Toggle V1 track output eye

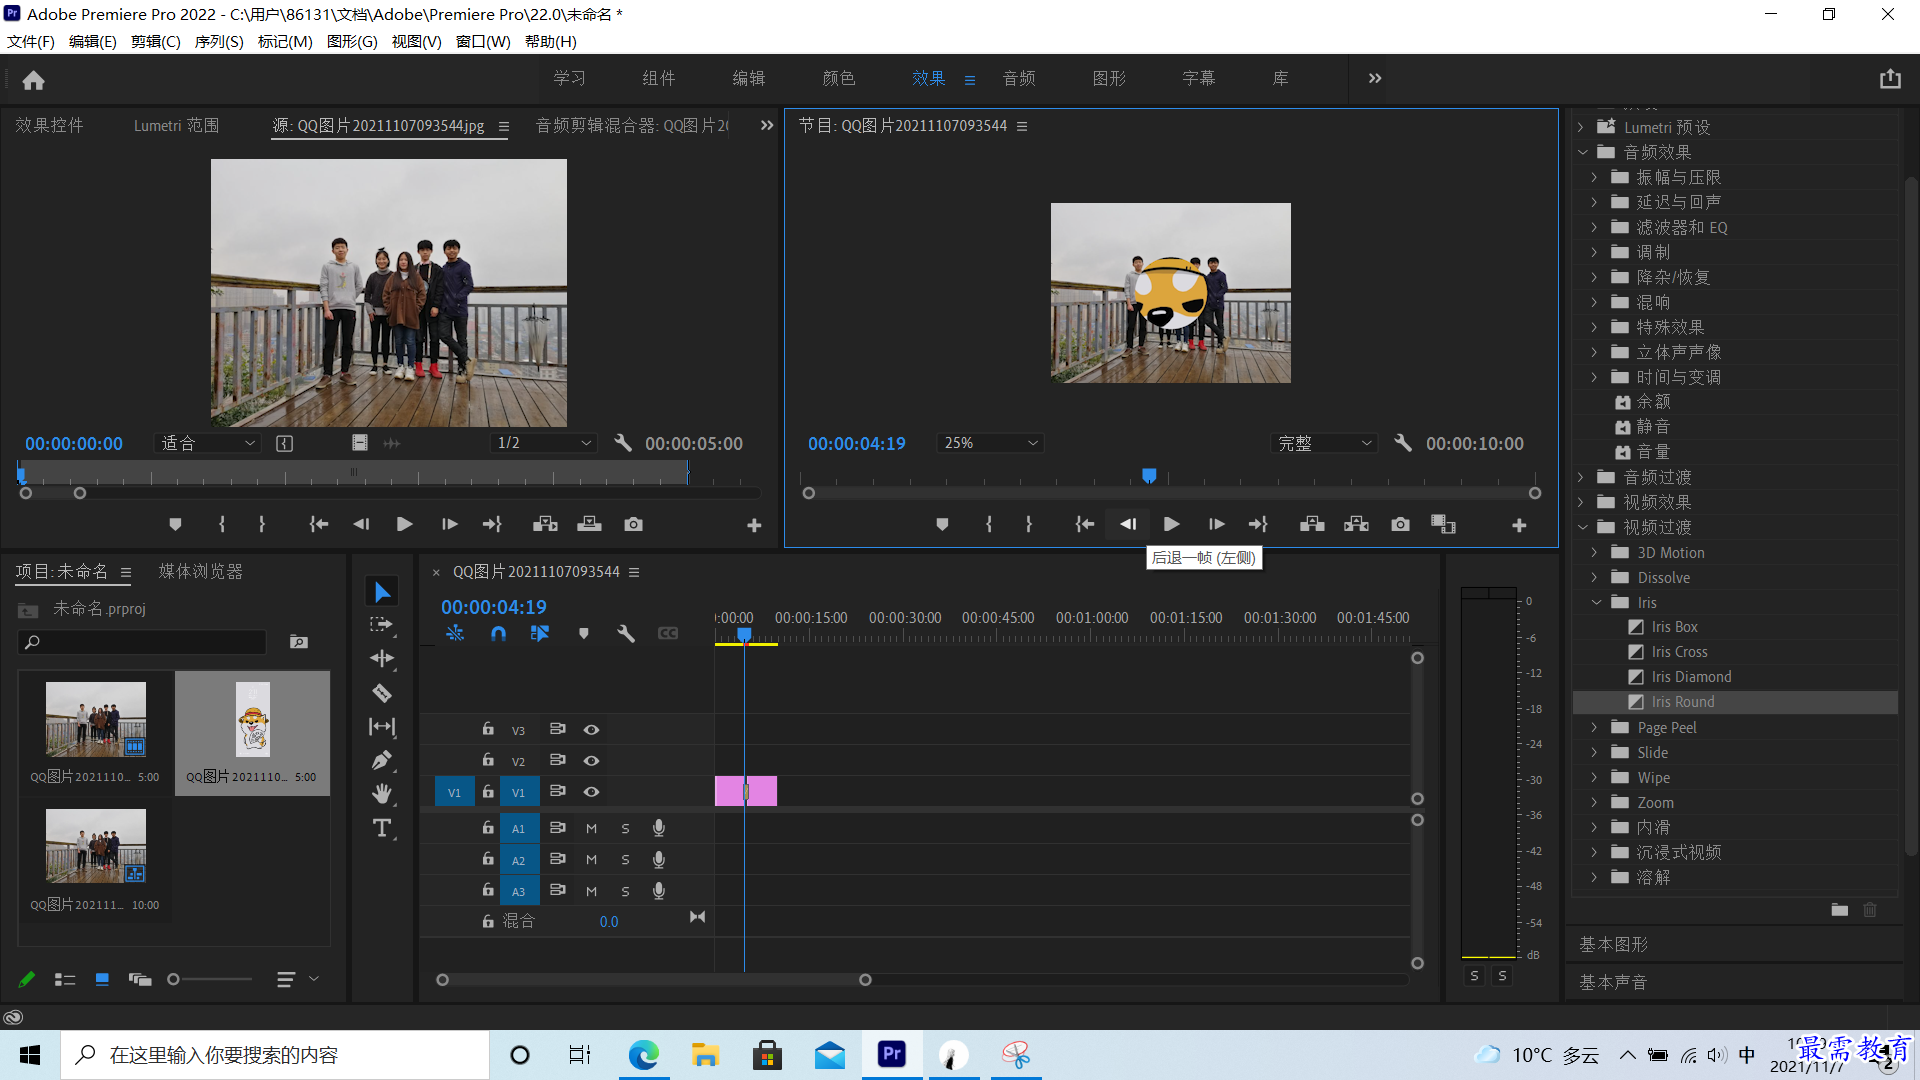(591, 792)
